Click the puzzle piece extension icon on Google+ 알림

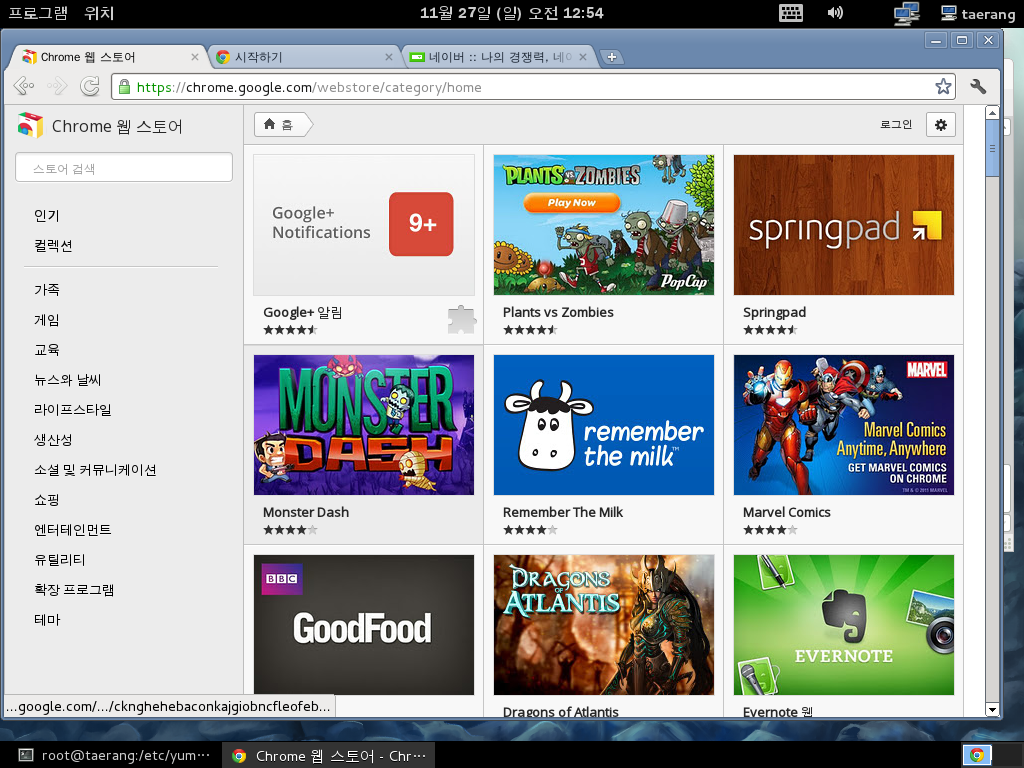point(462,319)
